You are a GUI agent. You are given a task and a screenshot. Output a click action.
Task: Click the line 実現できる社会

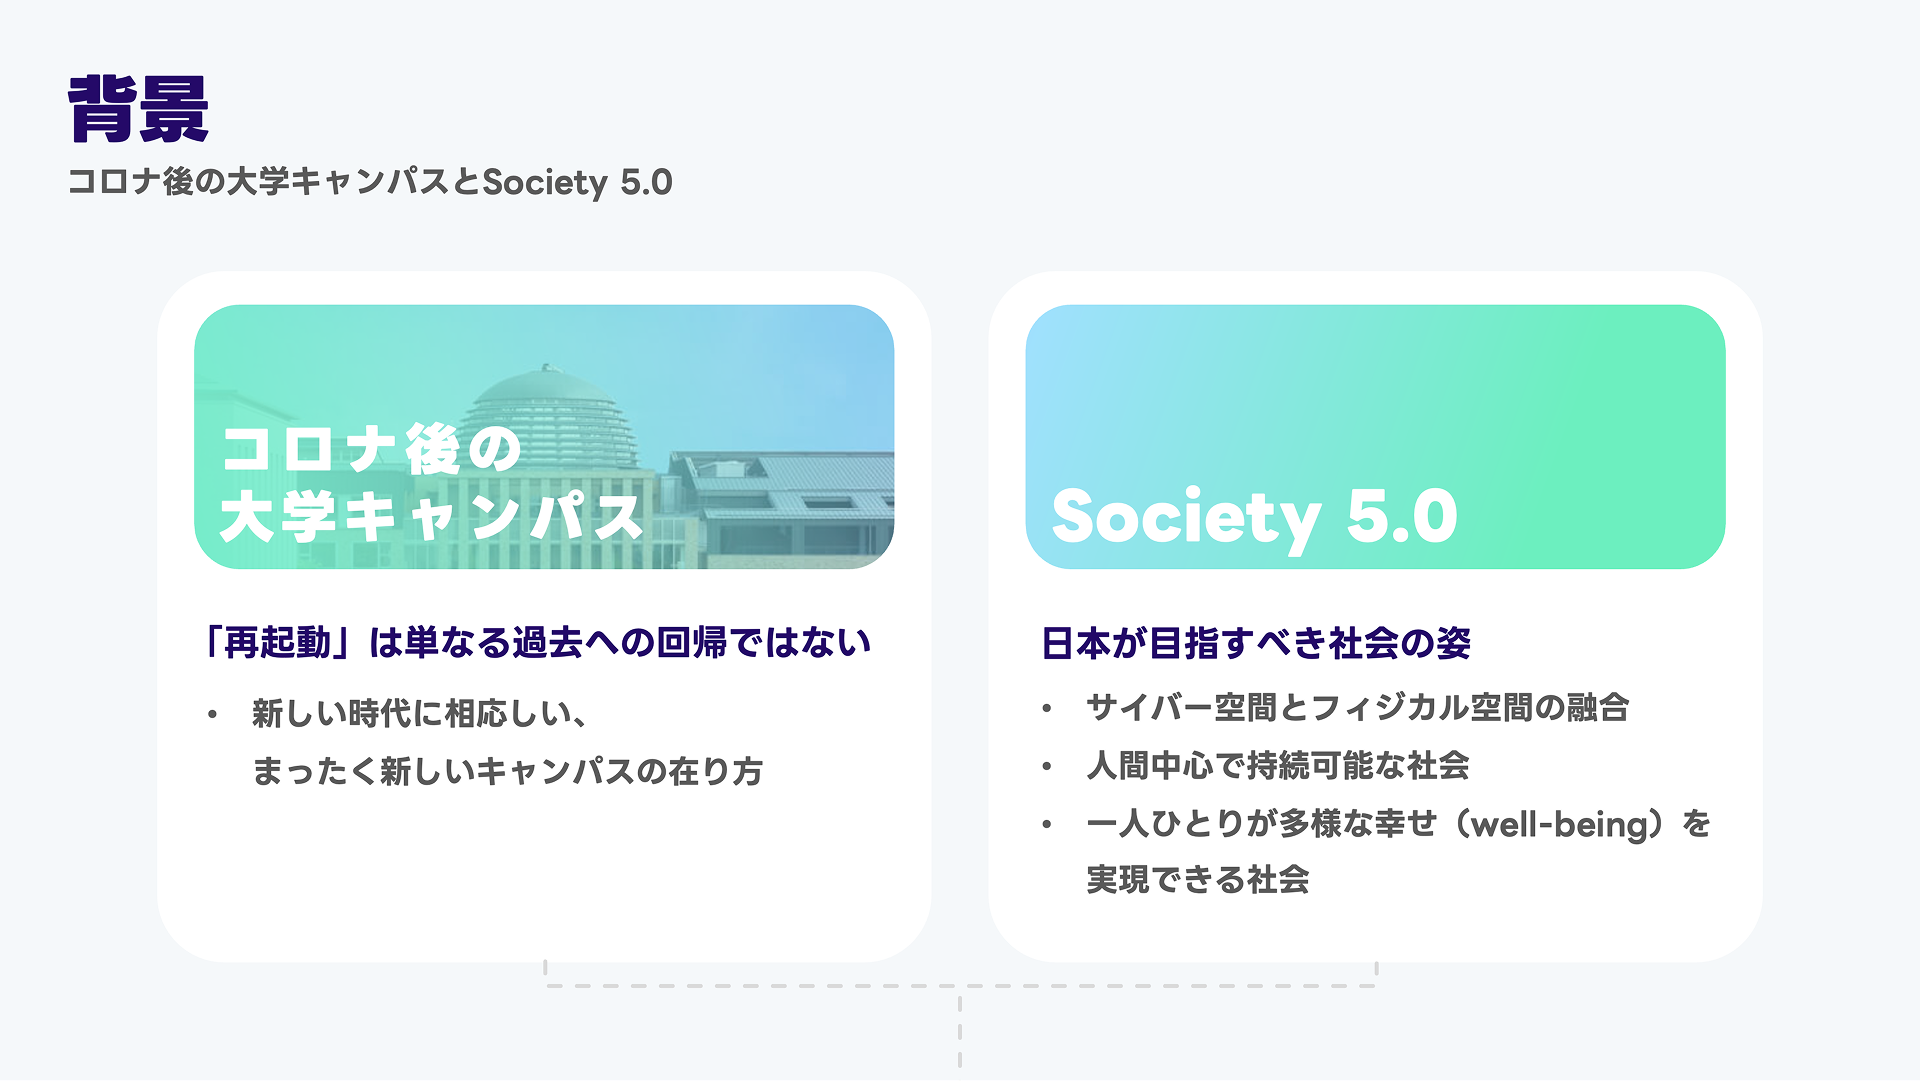coord(1197,880)
